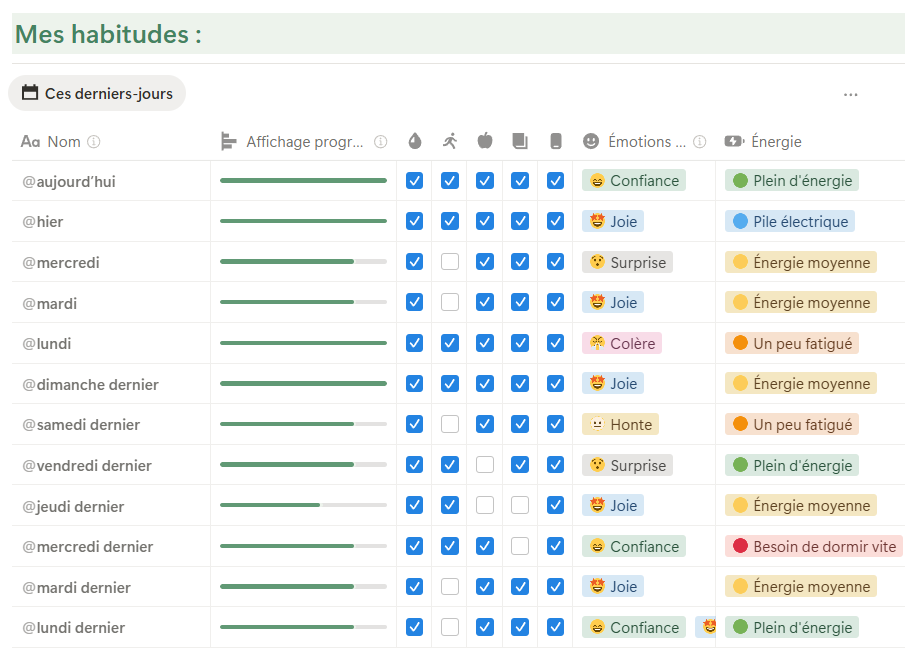Check running checkbox for @mardi
This screenshot has width=912, height=648.
pyautogui.click(x=450, y=302)
